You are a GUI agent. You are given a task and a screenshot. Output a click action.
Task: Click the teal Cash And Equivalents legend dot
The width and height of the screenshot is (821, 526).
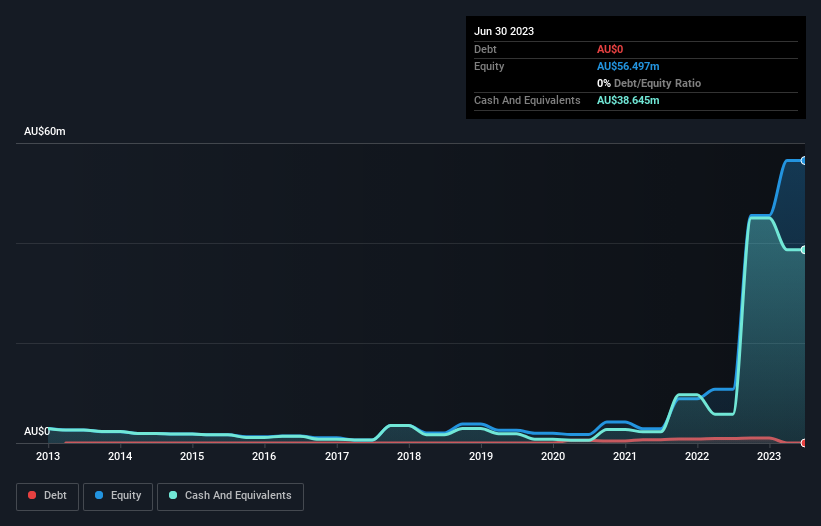coord(173,495)
